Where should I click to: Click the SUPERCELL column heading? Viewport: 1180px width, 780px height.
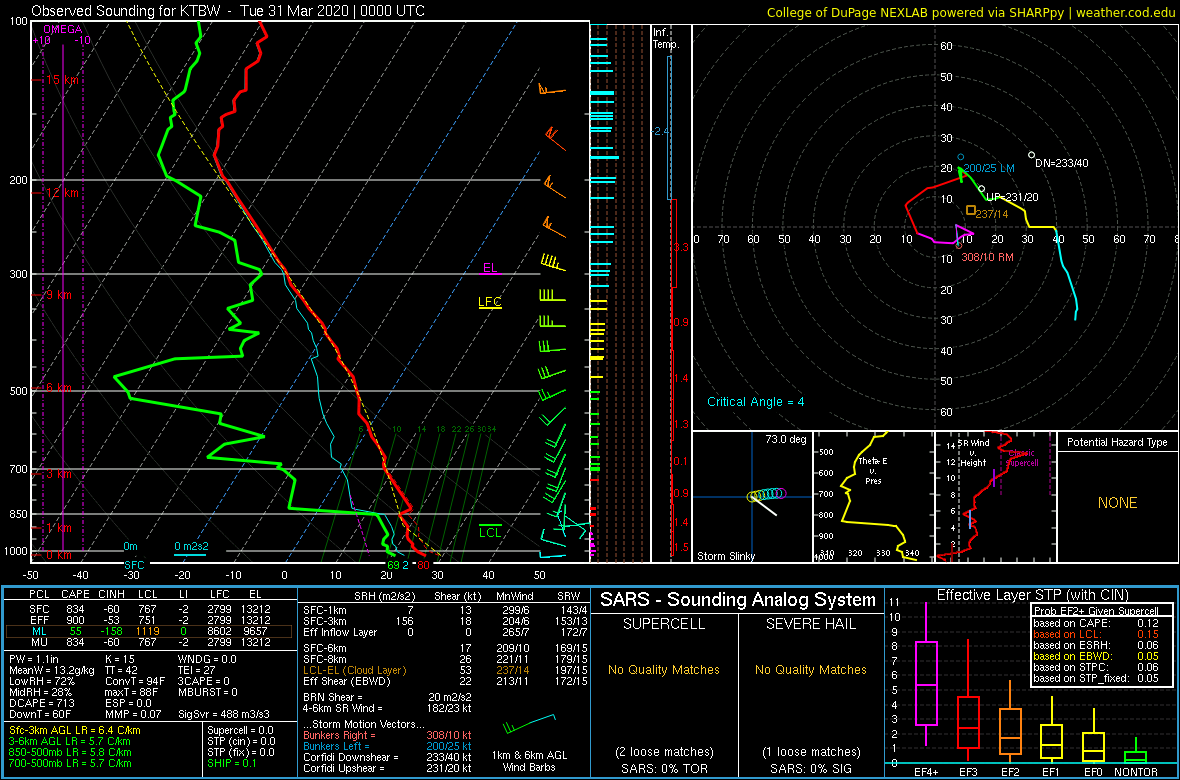[663, 625]
